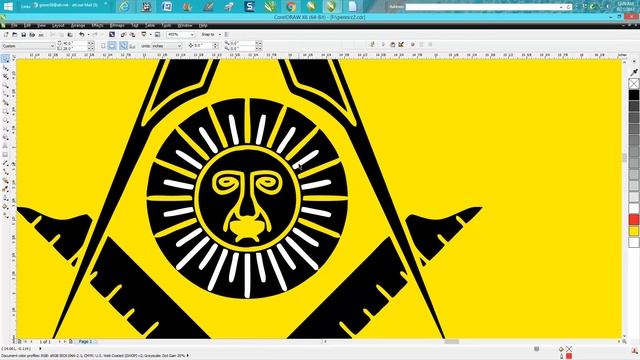Select the Interactive Fill tool in the toolbox
Screen dimensions: 640x360
(x=5, y=215)
